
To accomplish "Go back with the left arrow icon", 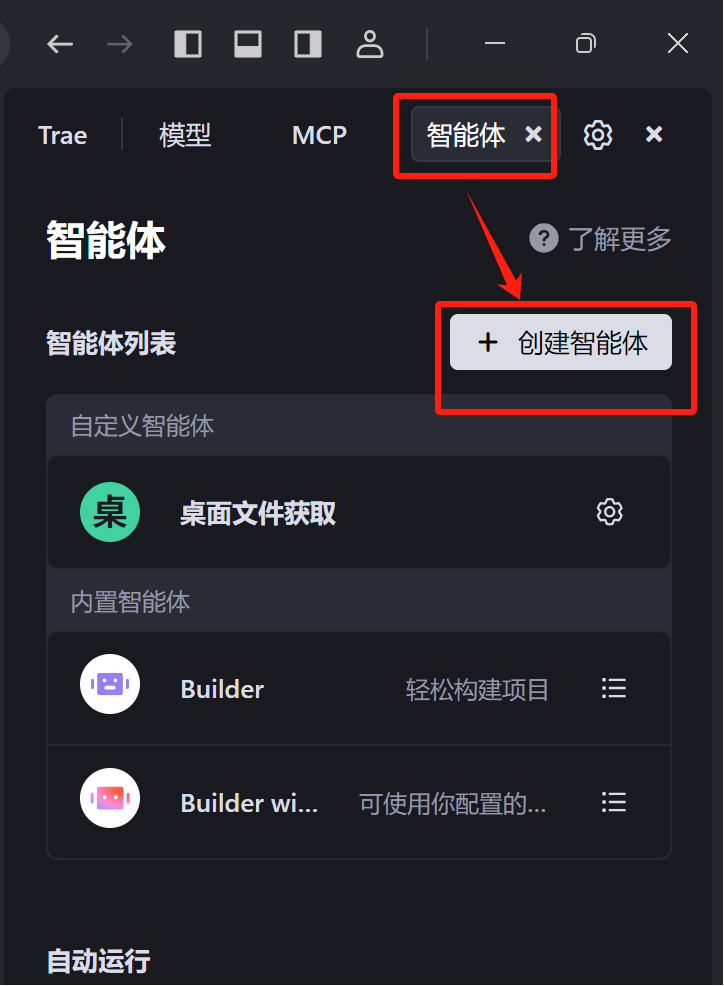I will (x=60, y=44).
